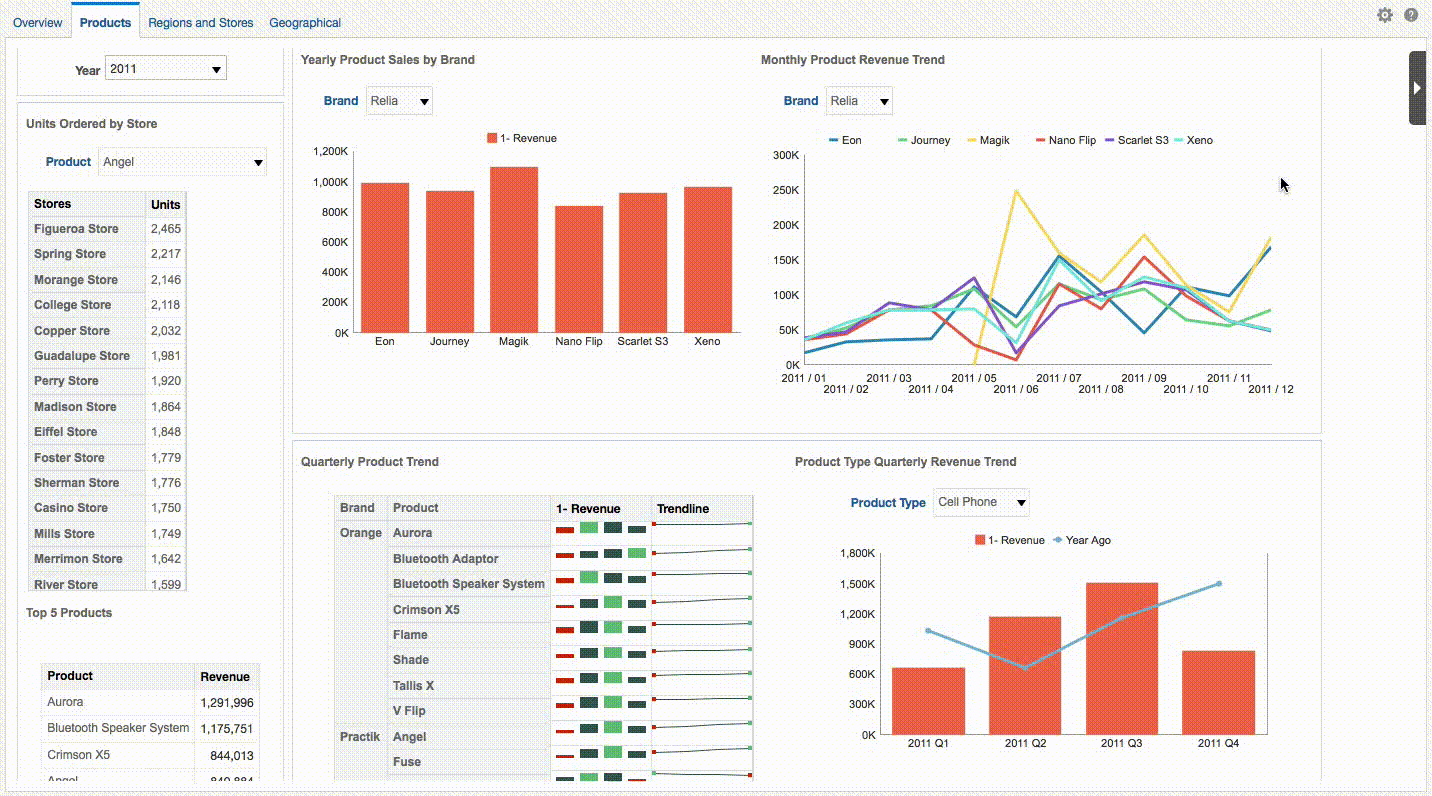Image resolution: width=1432 pixels, height=796 pixels.
Task: Open the Geographical dashboard page
Action: (x=304, y=21)
